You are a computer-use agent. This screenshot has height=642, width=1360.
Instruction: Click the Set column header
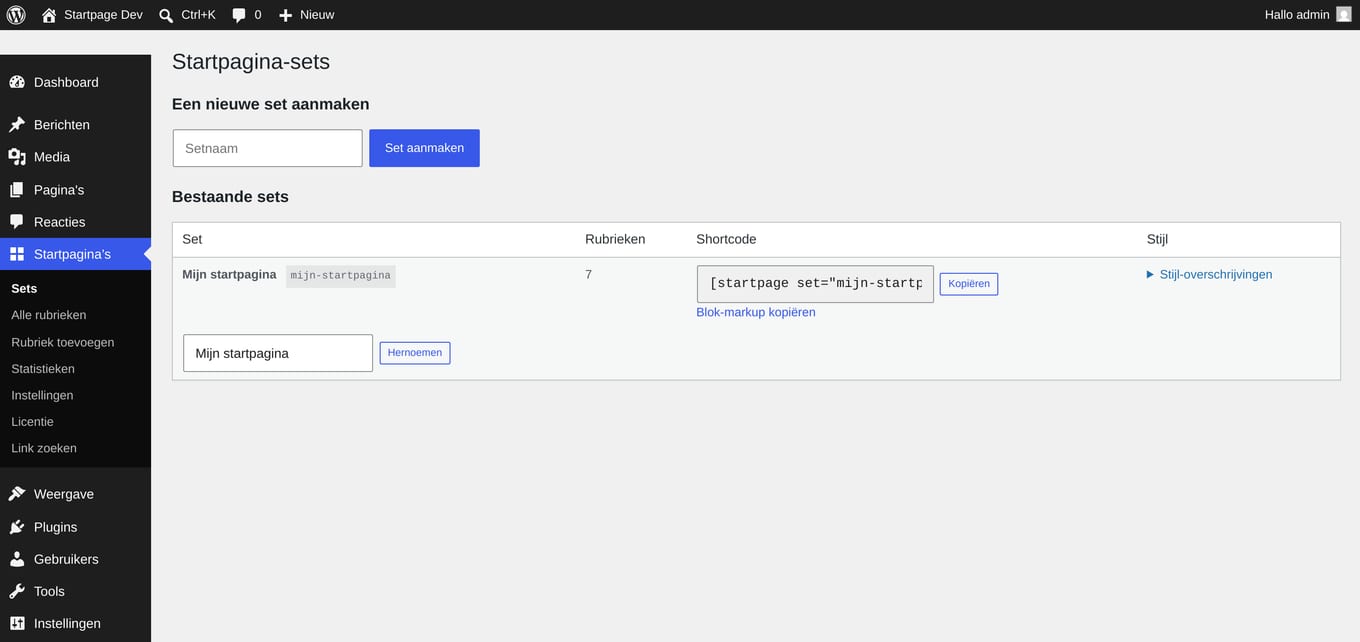pyautogui.click(x=192, y=239)
